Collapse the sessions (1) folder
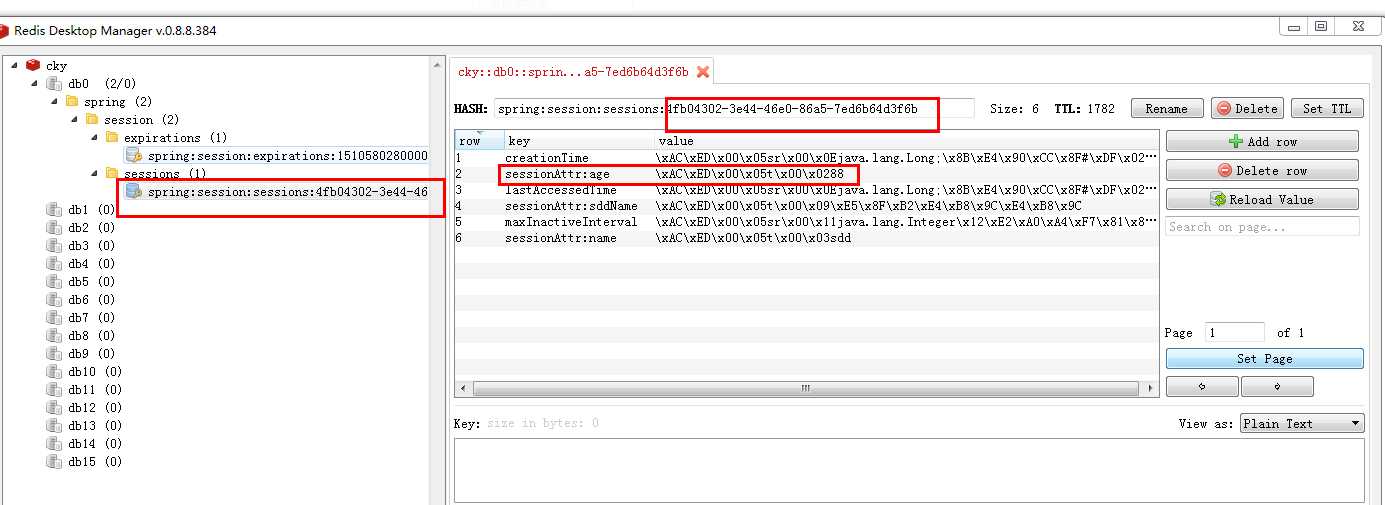1385x505 pixels. (94, 174)
